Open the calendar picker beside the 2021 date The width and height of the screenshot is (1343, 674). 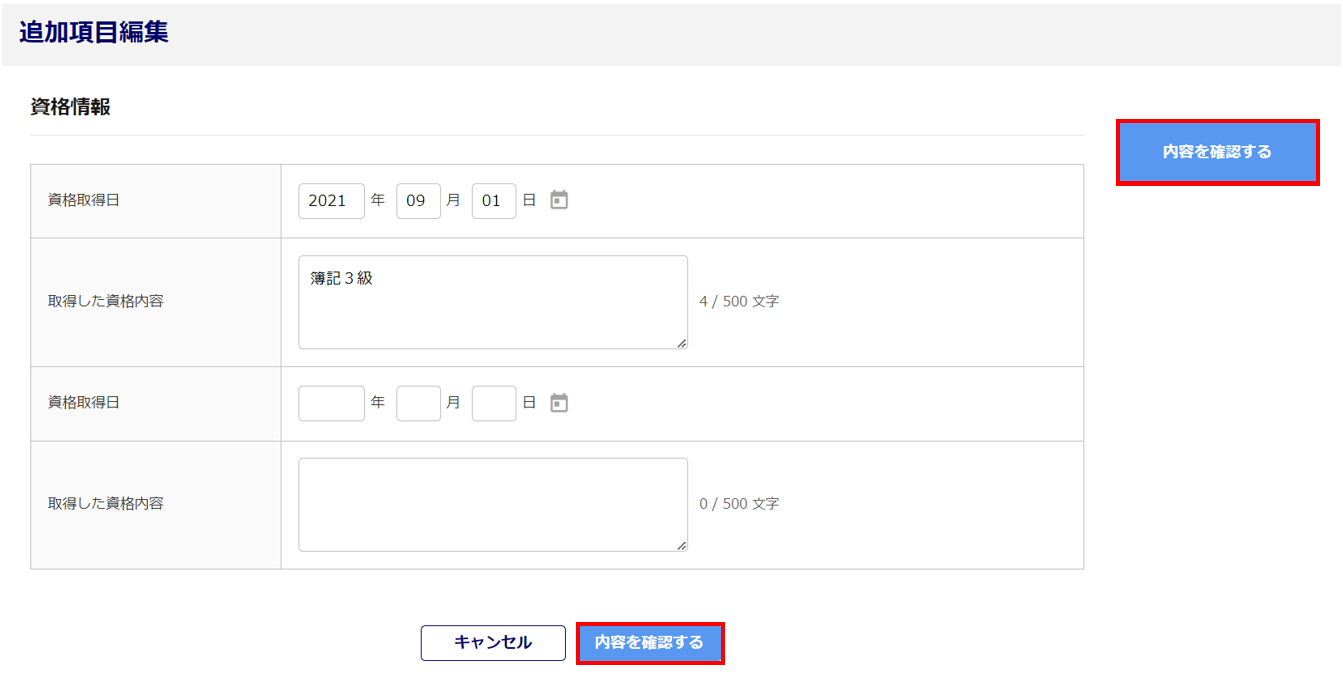click(x=559, y=200)
